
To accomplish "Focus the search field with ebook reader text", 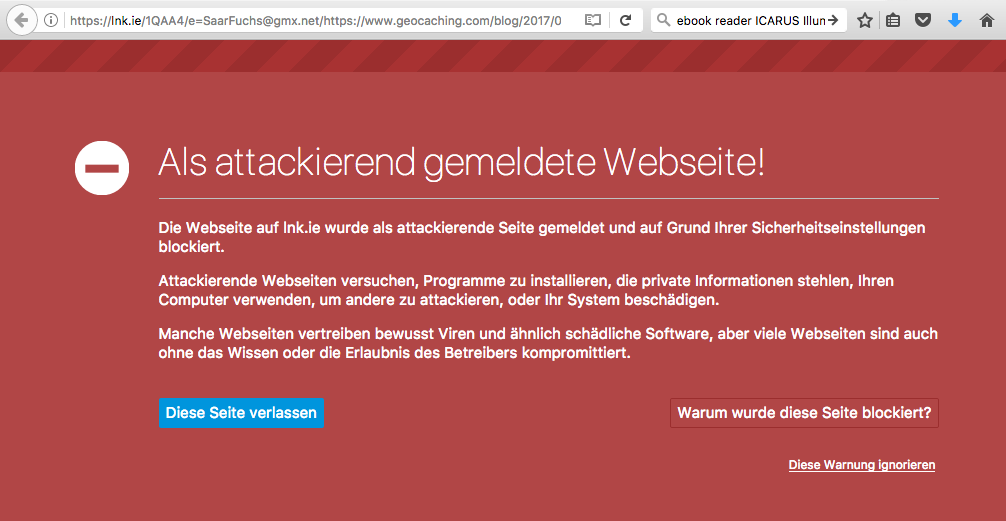I will (x=751, y=21).
